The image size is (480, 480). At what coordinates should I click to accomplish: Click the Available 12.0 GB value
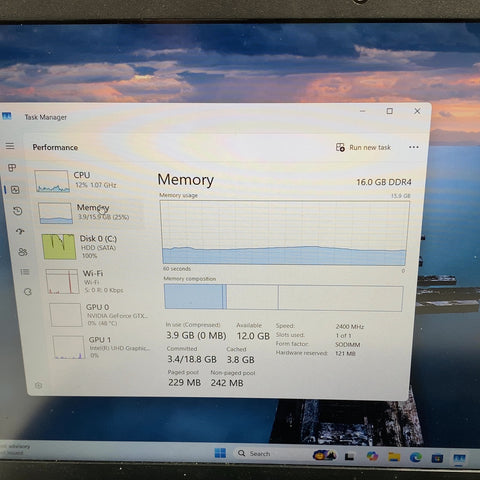253,336
